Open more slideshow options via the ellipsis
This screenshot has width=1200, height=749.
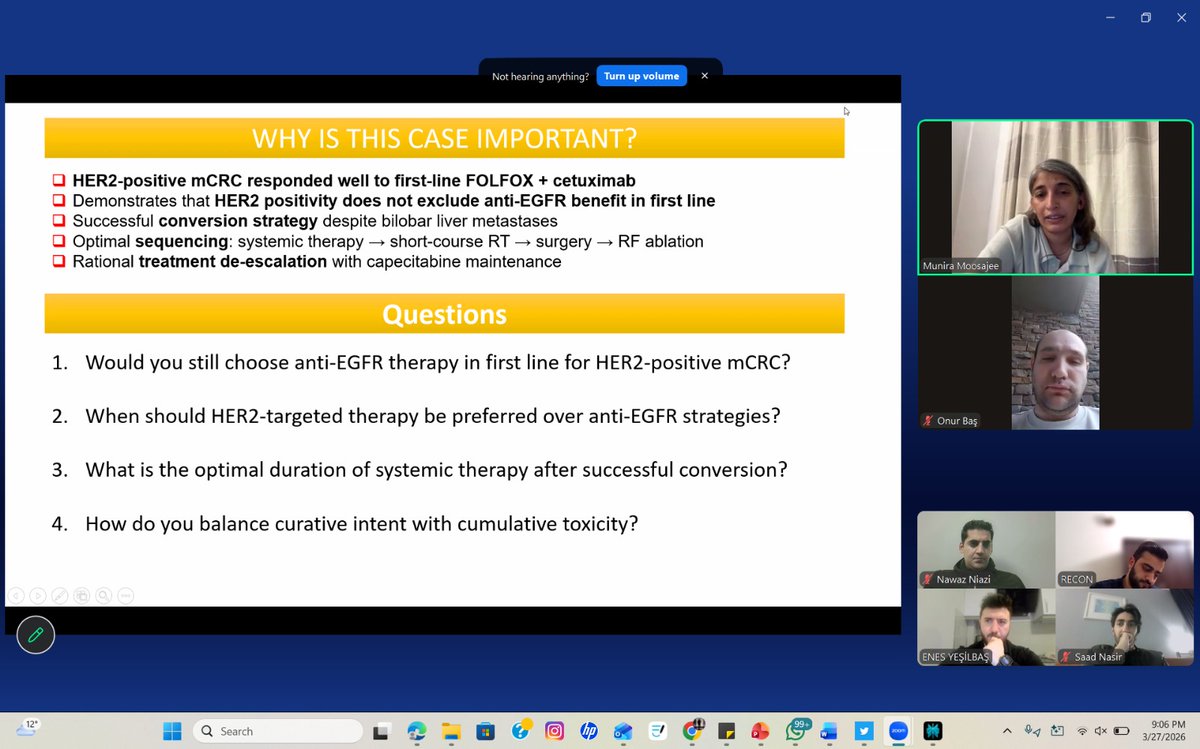click(x=125, y=595)
